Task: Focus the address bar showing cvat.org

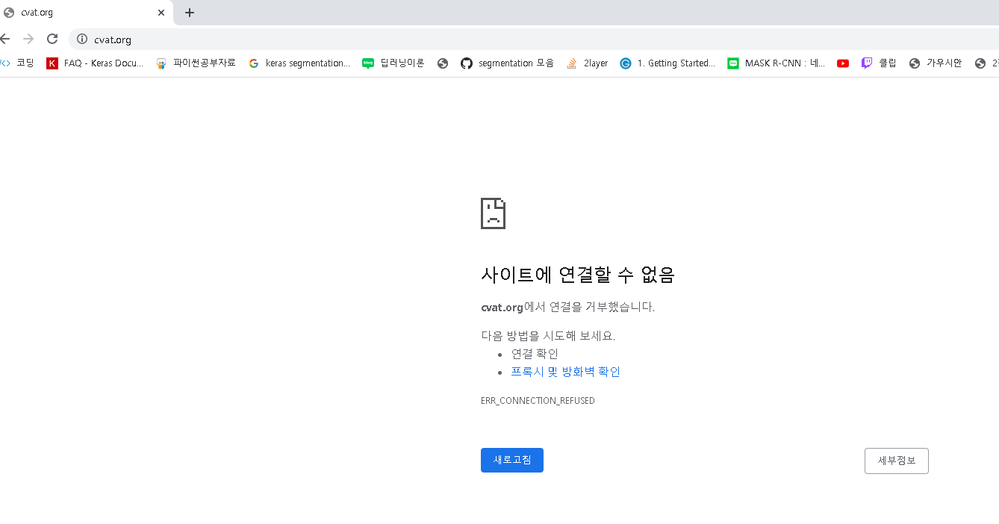Action: click(x=535, y=39)
